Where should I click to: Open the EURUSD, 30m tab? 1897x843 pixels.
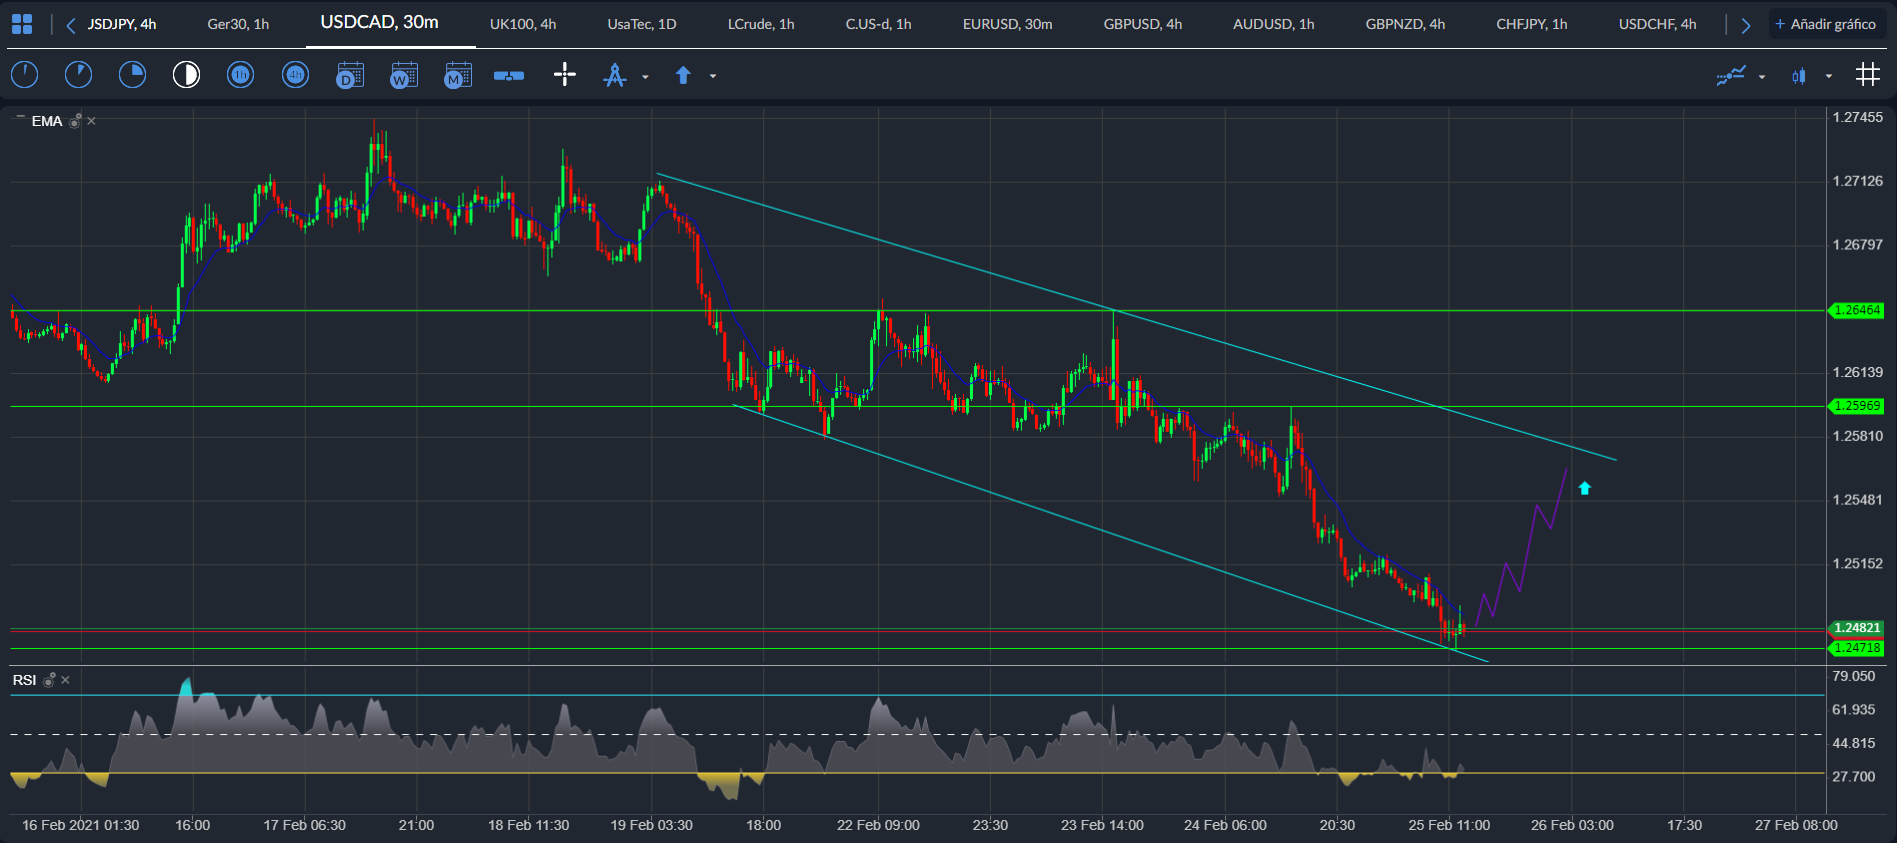1007,24
